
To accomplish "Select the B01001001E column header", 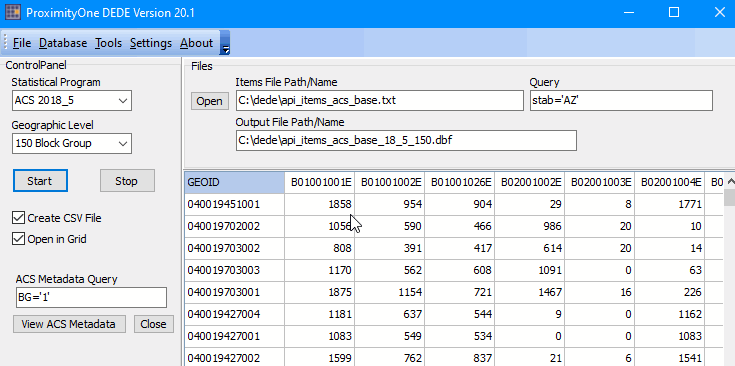I will coord(320,182).
